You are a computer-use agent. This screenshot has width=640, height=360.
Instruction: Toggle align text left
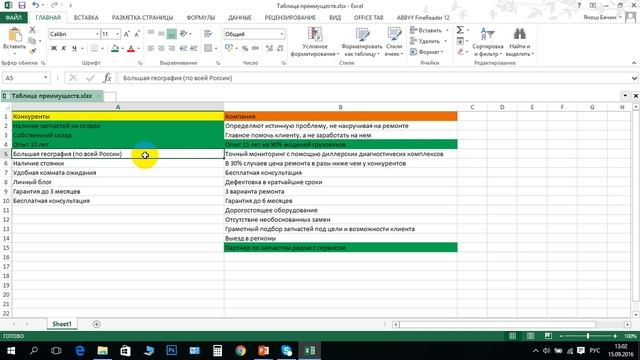coord(151,49)
